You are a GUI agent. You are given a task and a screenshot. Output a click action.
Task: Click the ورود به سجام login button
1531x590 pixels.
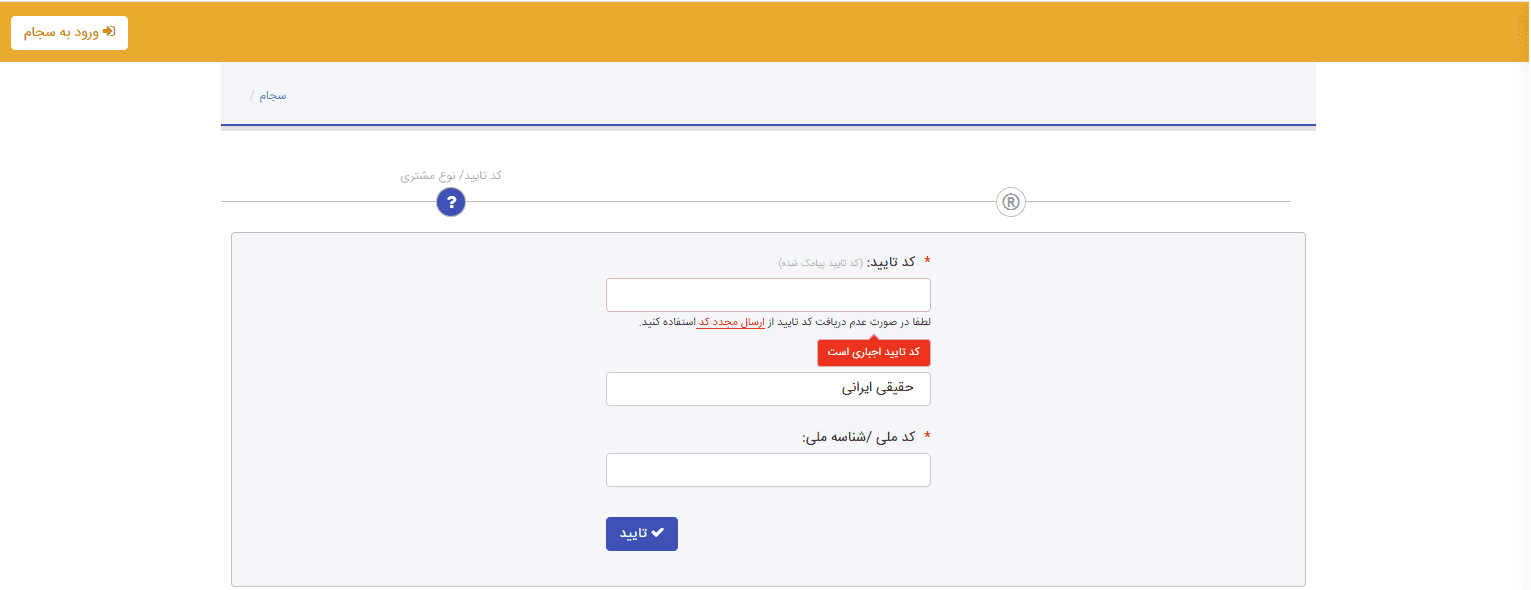pos(69,32)
